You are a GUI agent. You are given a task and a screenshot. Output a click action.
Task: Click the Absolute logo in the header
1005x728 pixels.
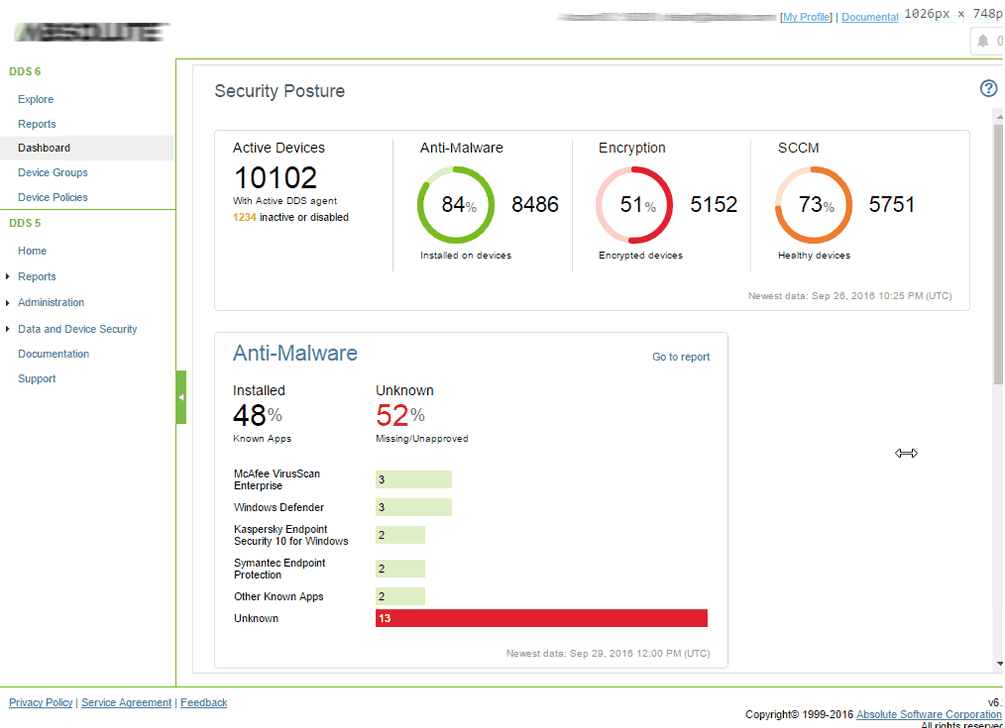pos(90,31)
